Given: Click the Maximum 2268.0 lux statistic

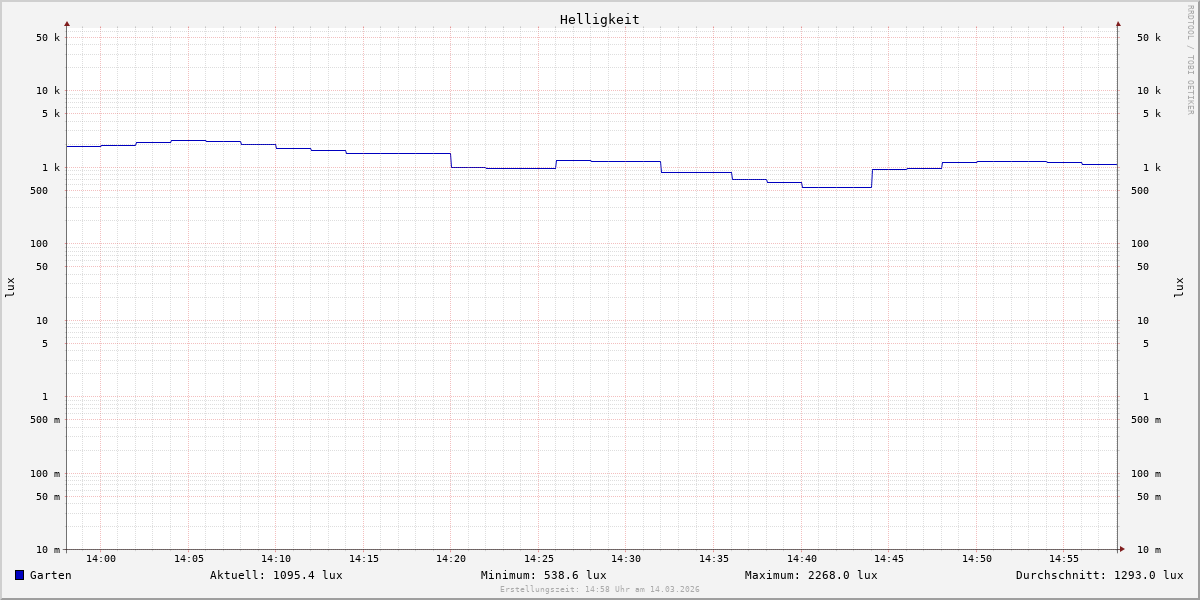Looking at the screenshot, I should tap(811, 575).
